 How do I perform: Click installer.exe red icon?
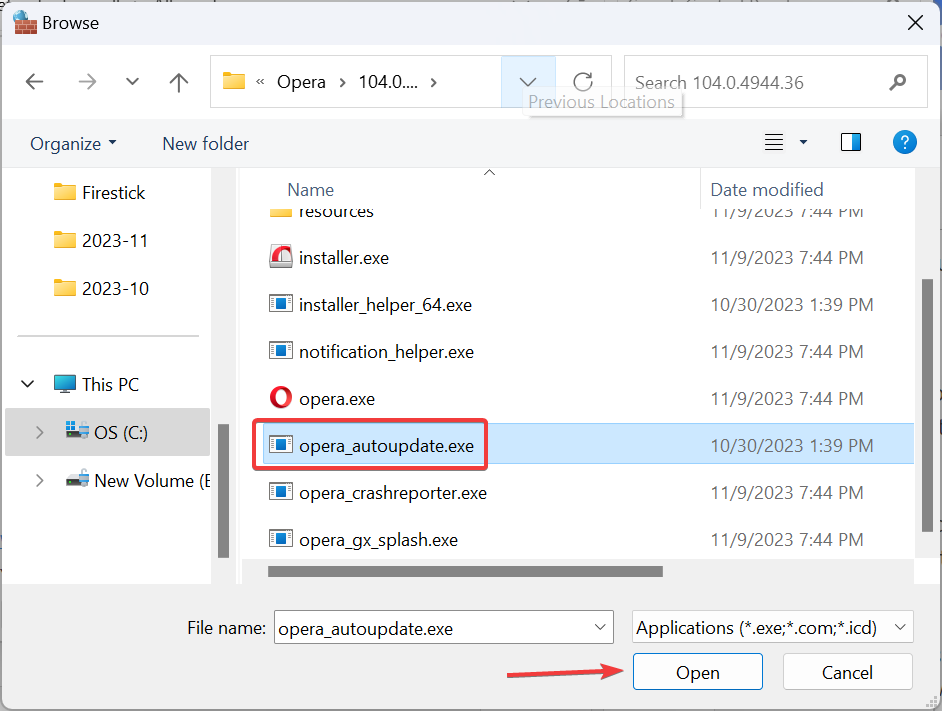281,257
